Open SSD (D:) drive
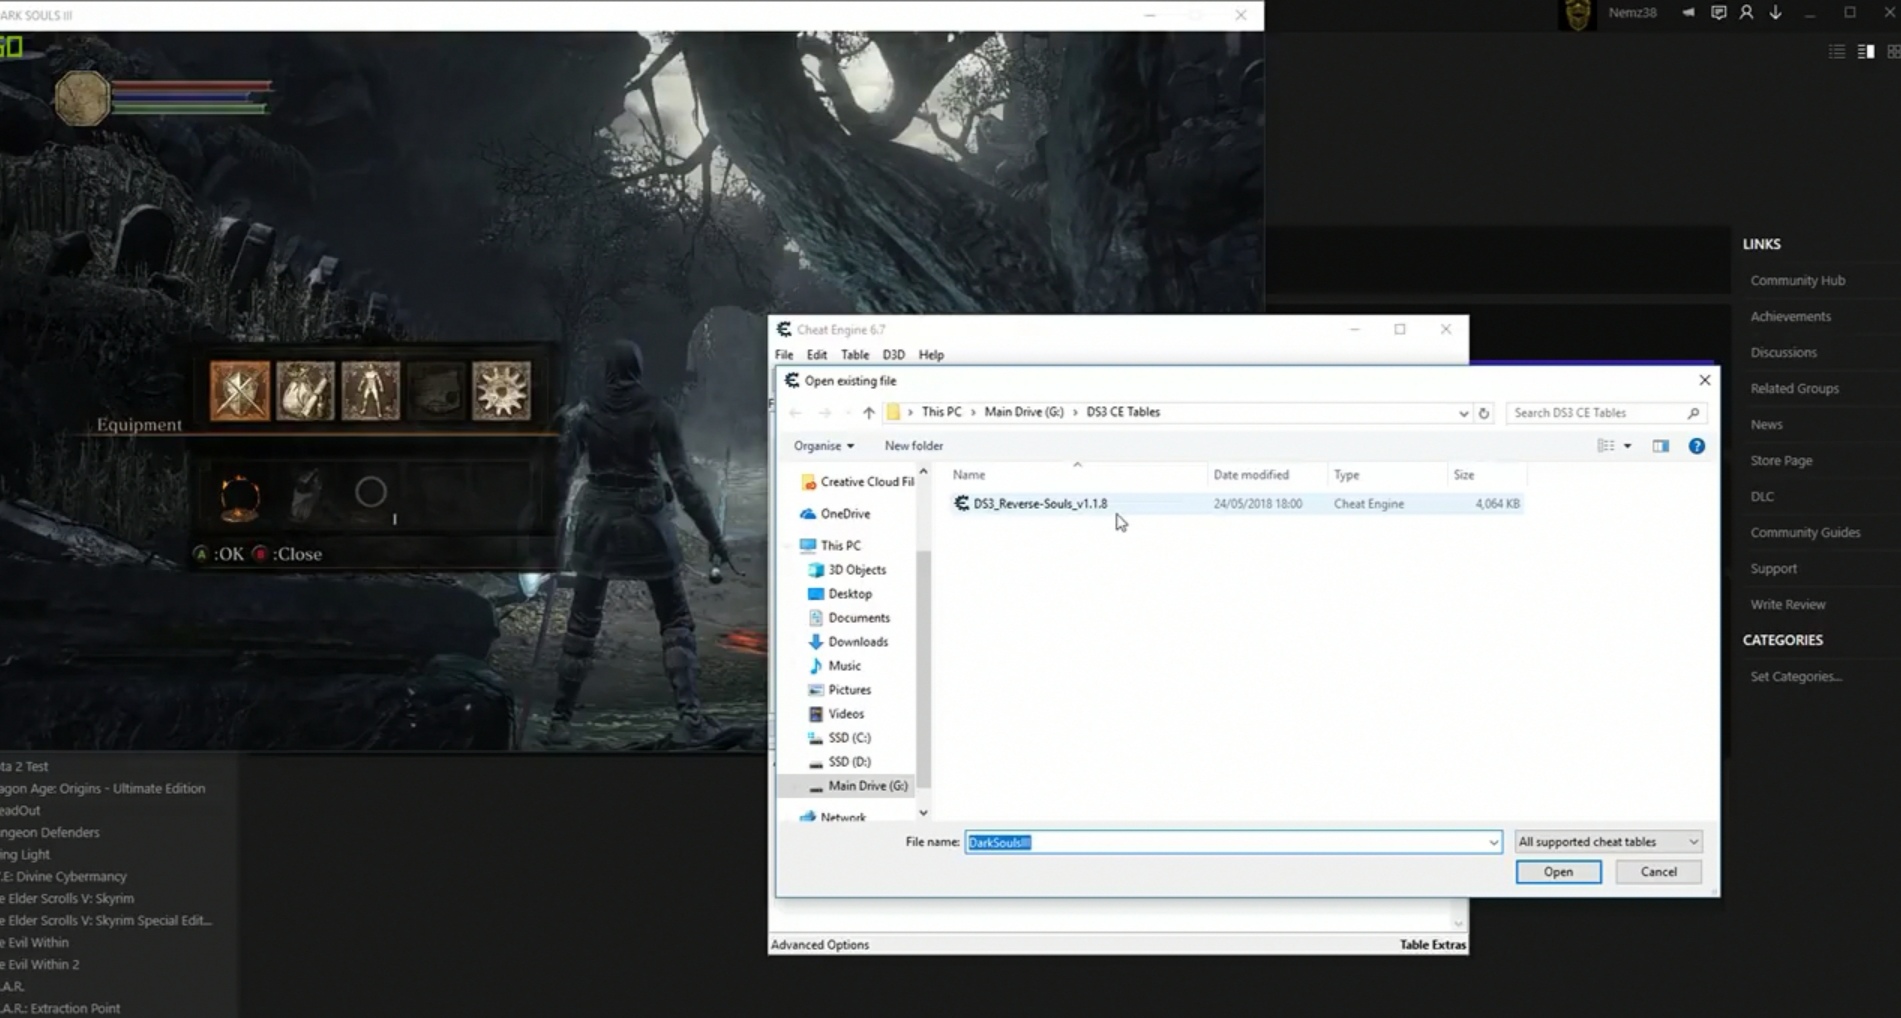Screen dimensions: 1901x1018 click(840, 762)
